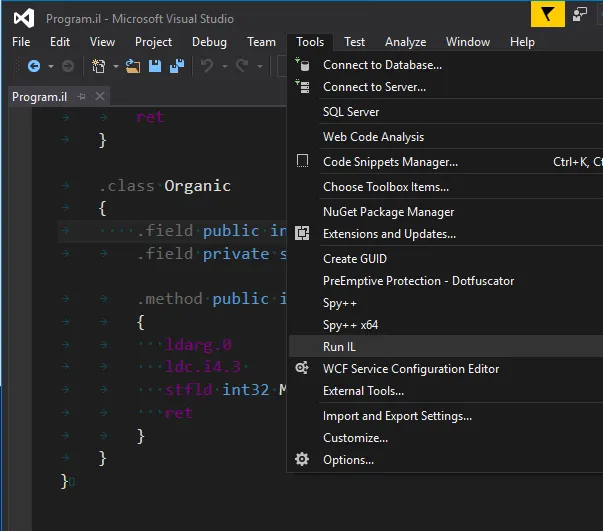This screenshot has height=531, width=603.
Task: Click the notifications filter flag icon
Action: pyautogui.click(x=547, y=15)
